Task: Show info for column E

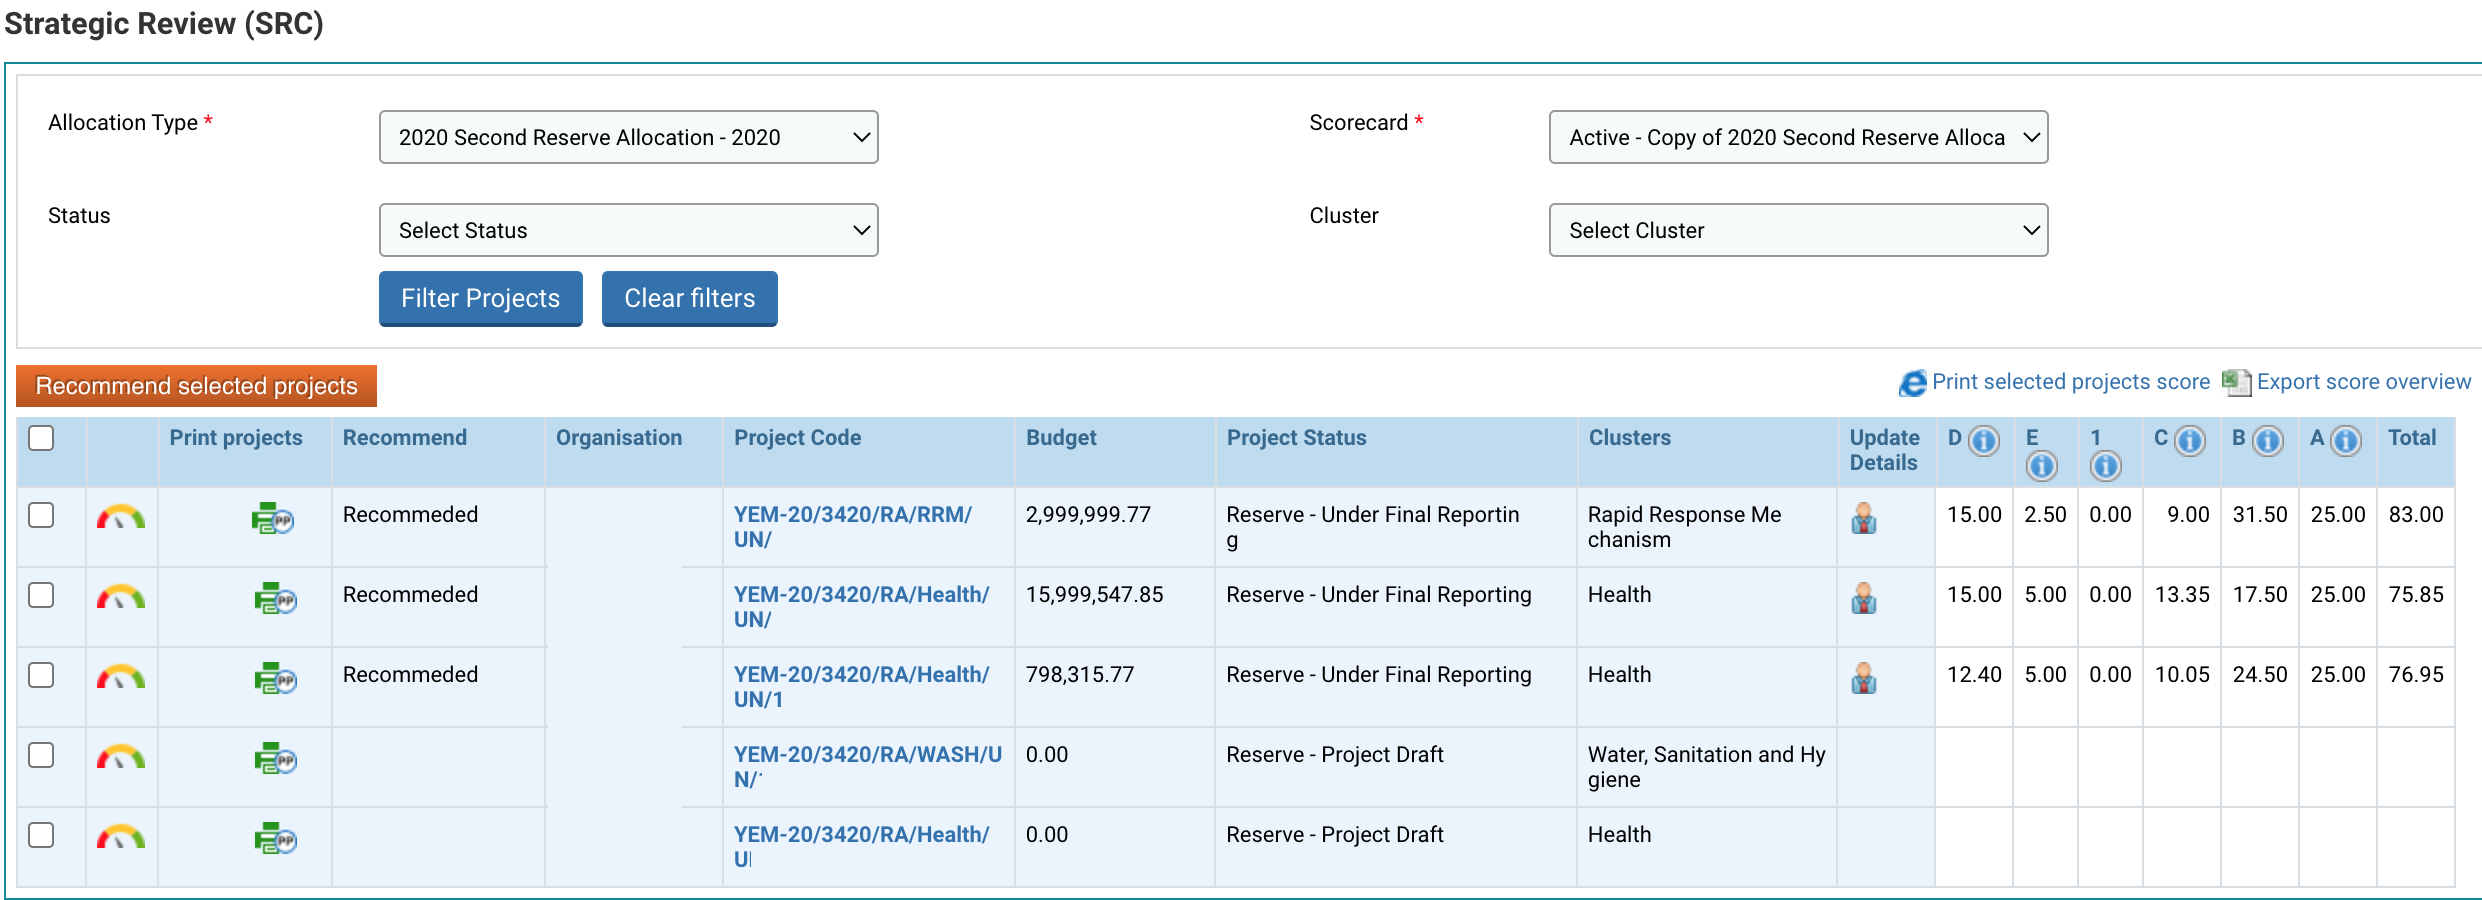Action: pyautogui.click(x=2041, y=466)
